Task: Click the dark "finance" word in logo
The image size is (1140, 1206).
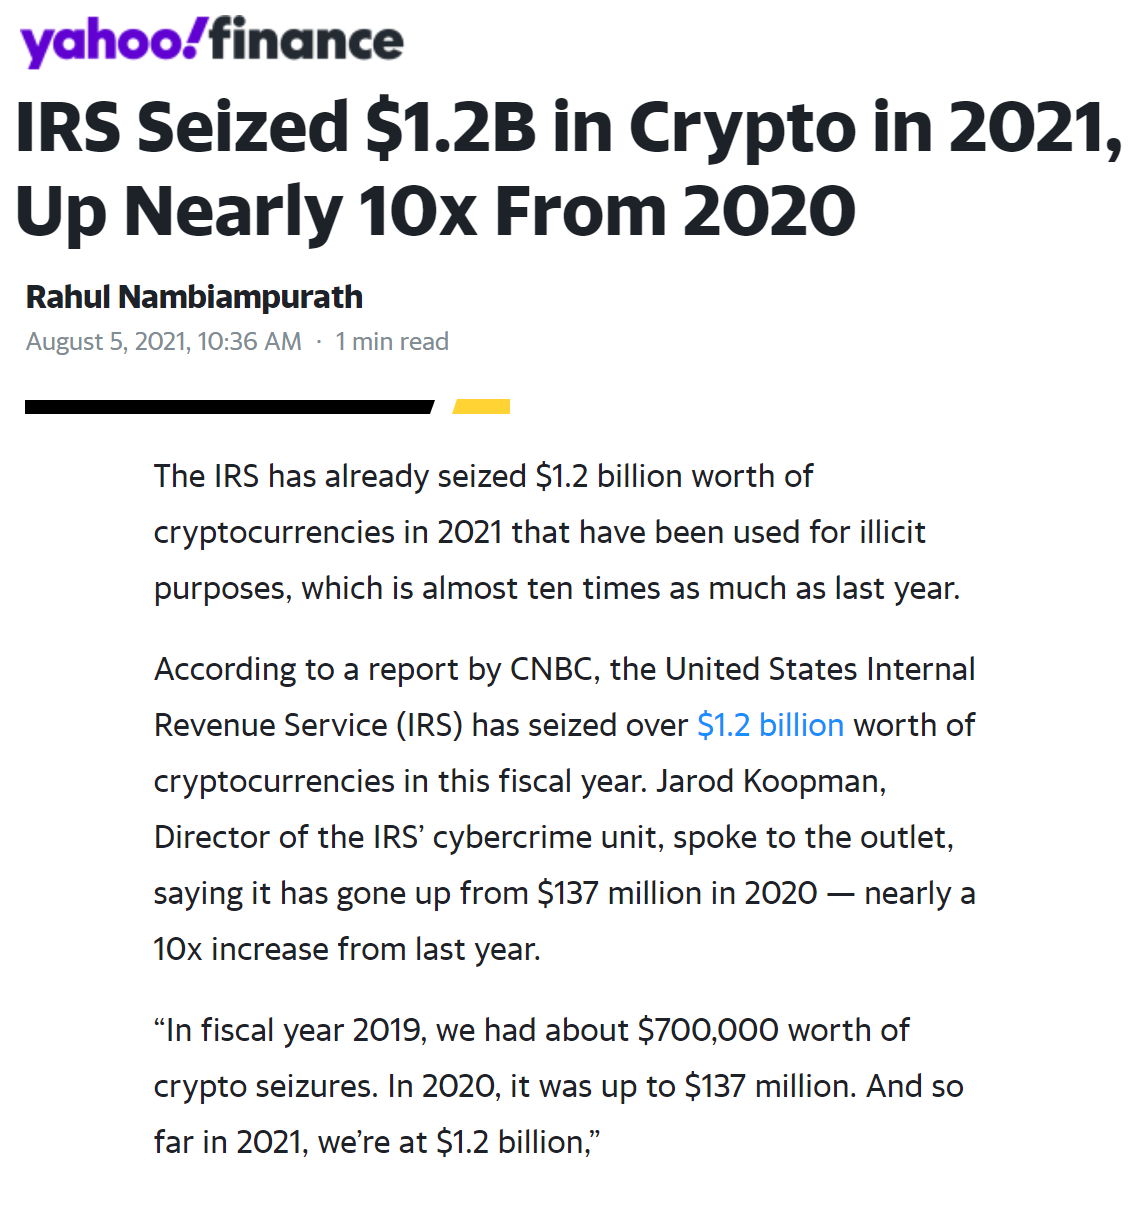Action: tap(307, 41)
